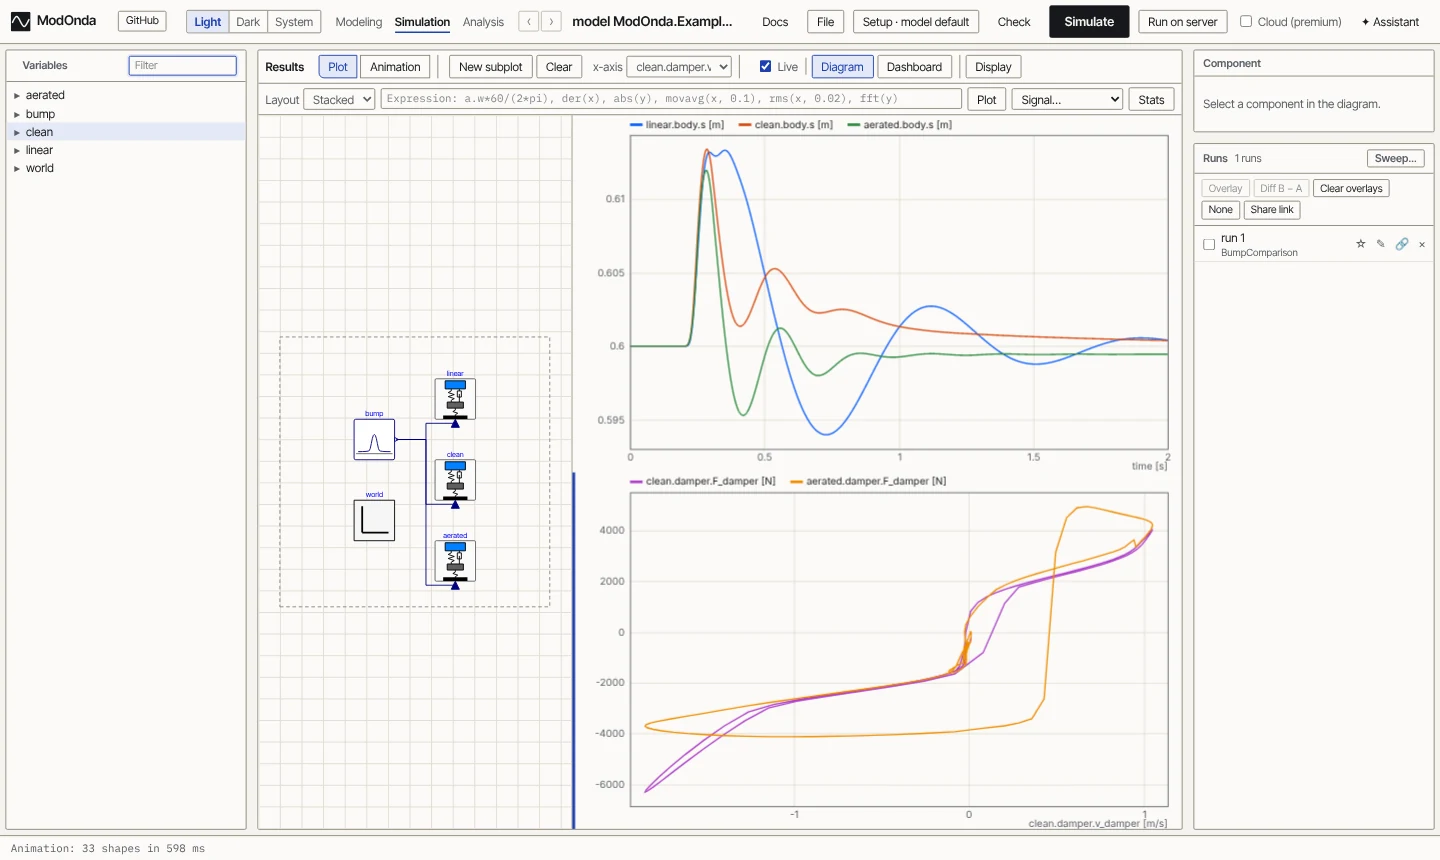Go forward with the right chevron

tap(551, 21)
